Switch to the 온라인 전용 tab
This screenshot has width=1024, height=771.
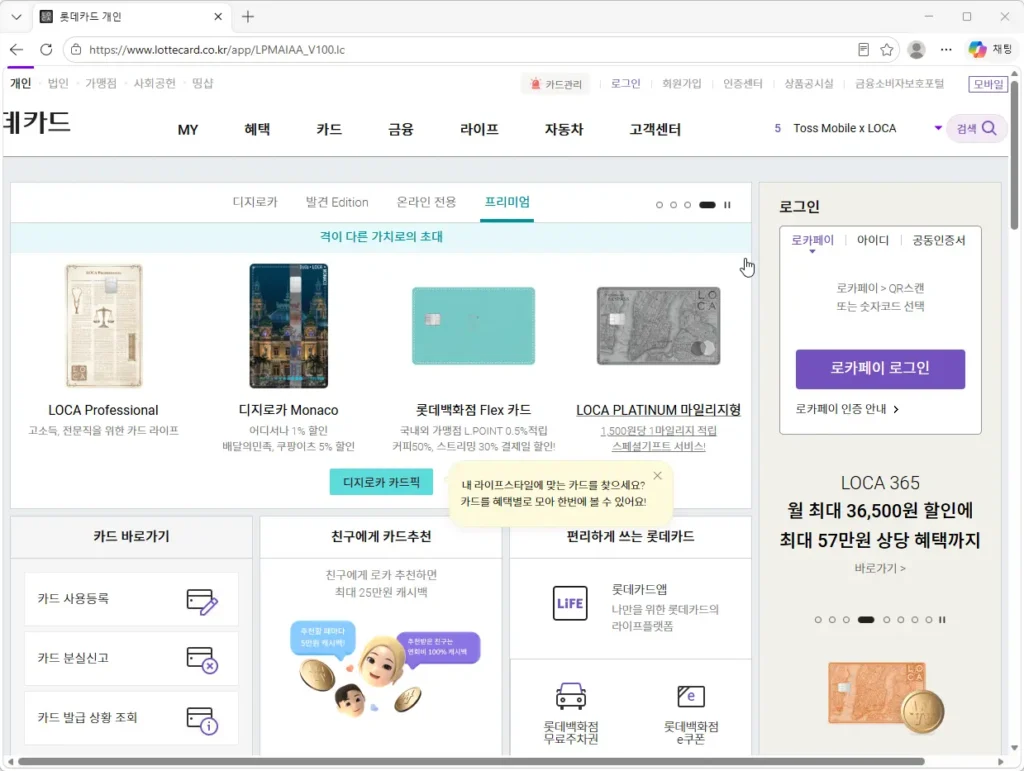(426, 202)
